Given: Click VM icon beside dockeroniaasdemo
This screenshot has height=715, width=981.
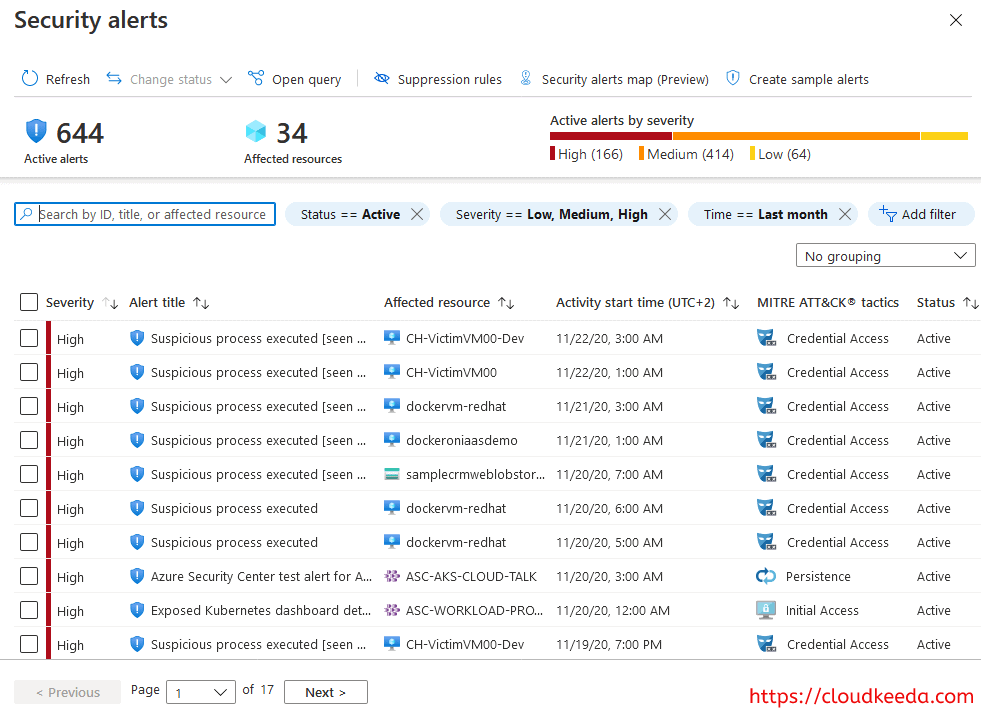Looking at the screenshot, I should click(392, 440).
